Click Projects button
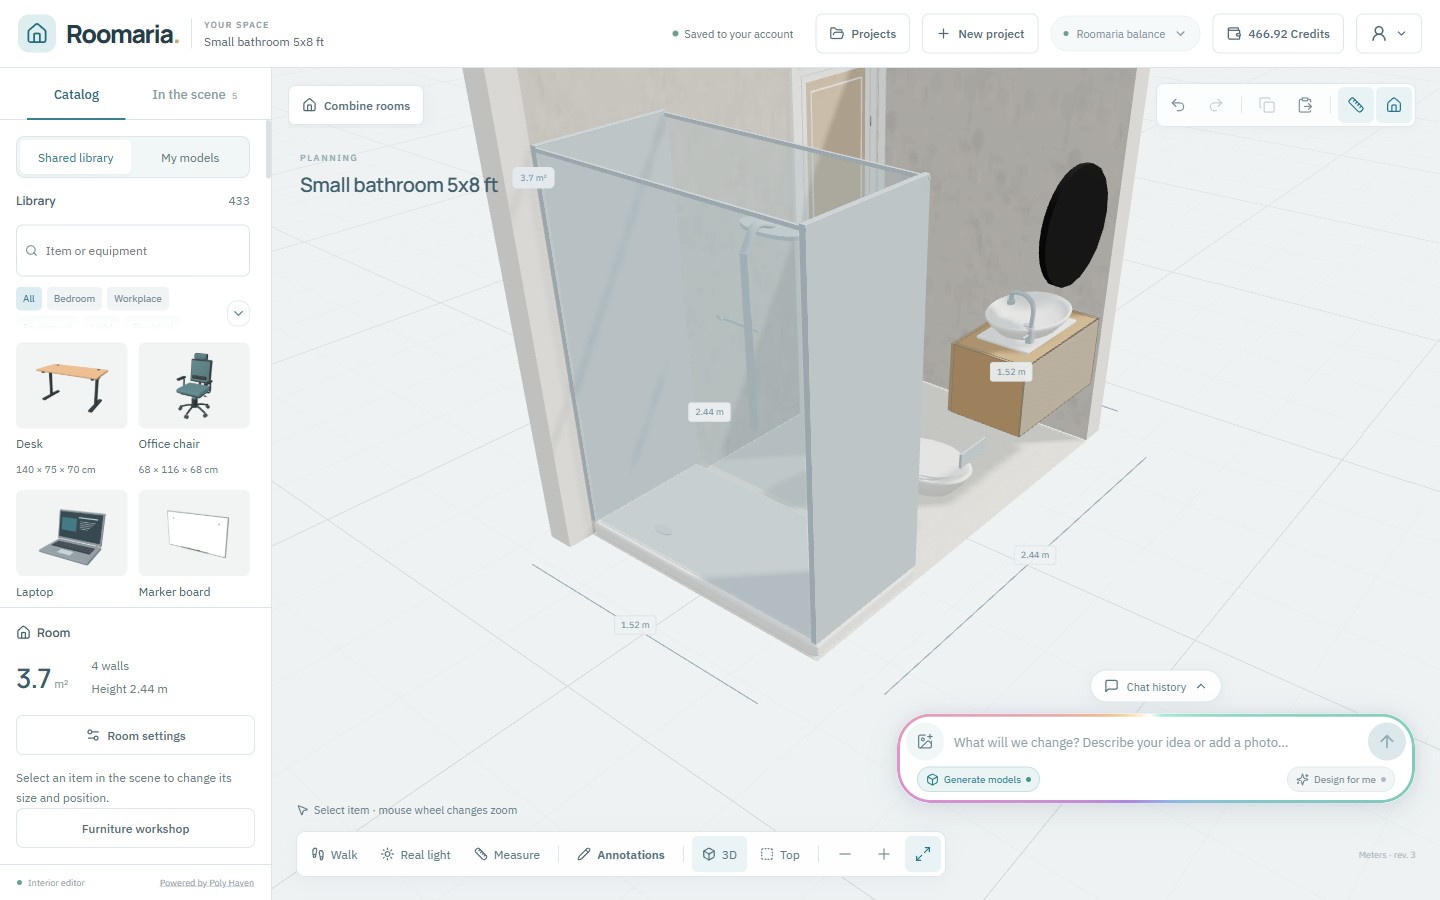The height and width of the screenshot is (900, 1440). click(863, 33)
